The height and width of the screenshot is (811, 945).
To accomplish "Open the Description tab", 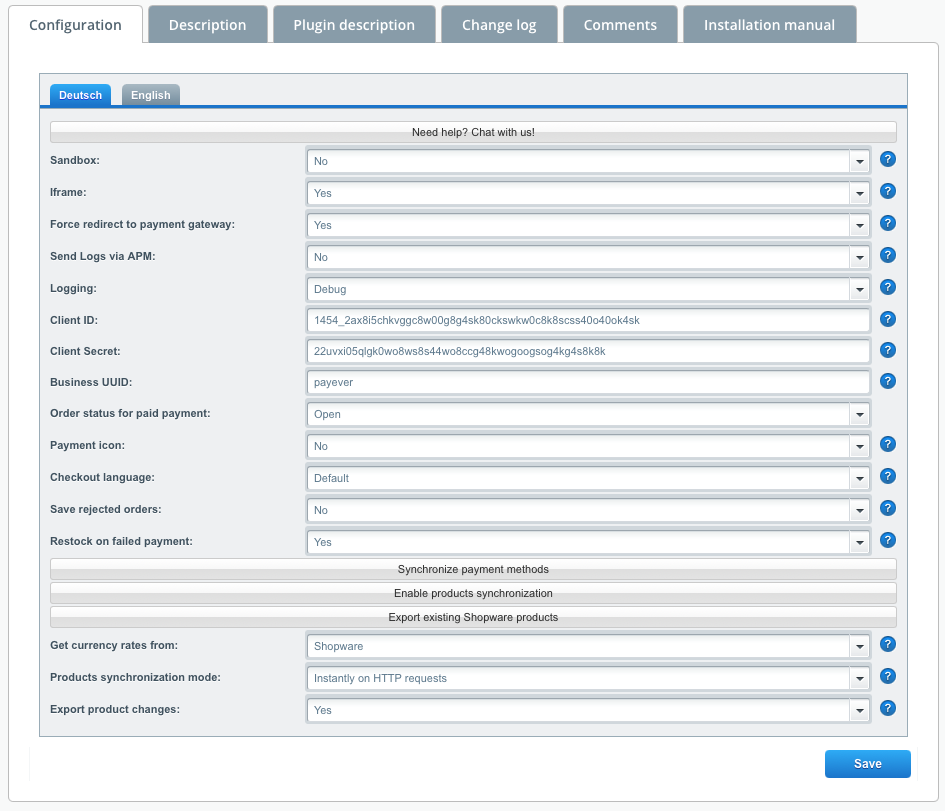I will pyautogui.click(x=207, y=25).
